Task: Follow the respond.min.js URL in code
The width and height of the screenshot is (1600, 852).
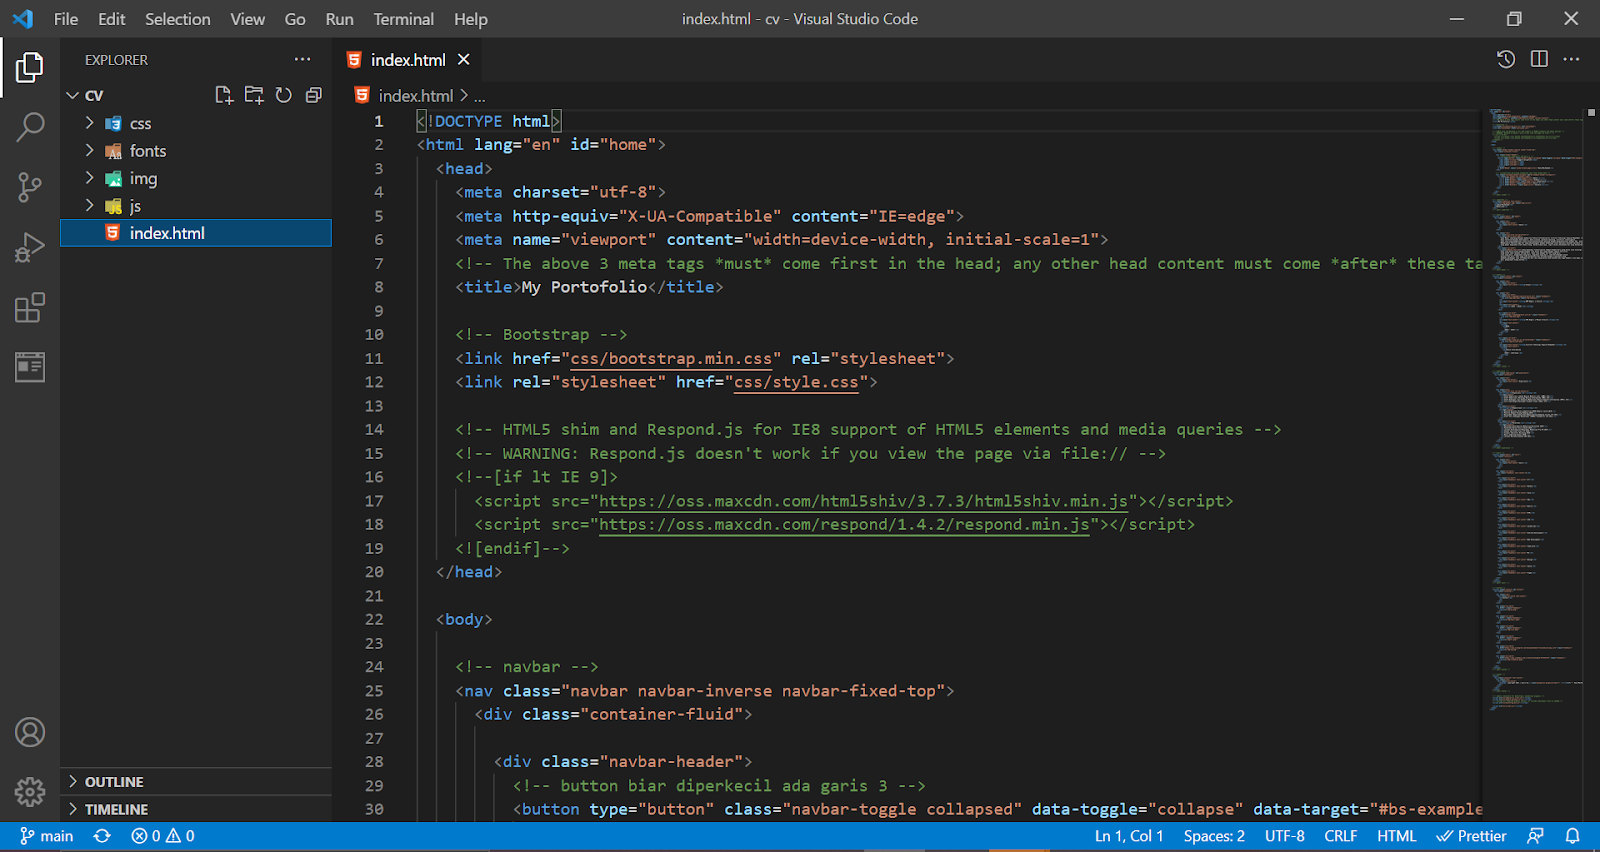Action: [844, 525]
